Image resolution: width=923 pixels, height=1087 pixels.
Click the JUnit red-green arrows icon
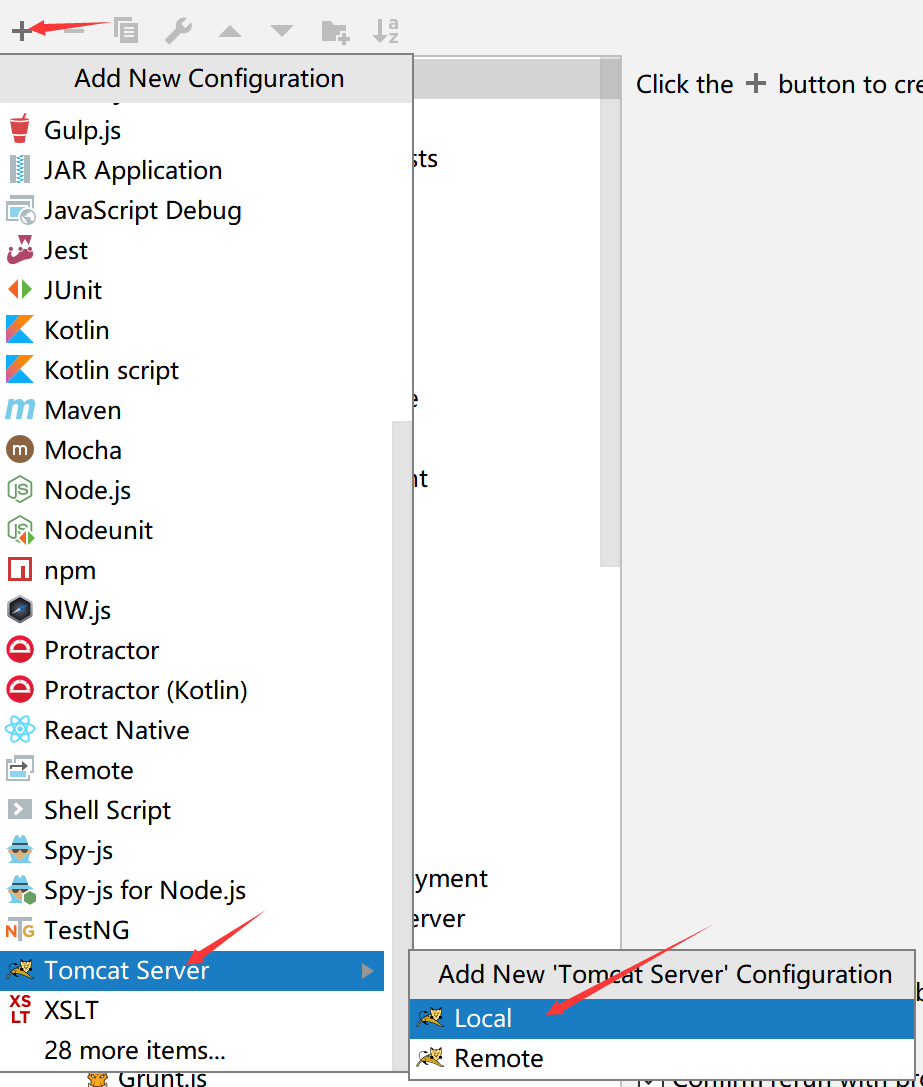point(19,289)
